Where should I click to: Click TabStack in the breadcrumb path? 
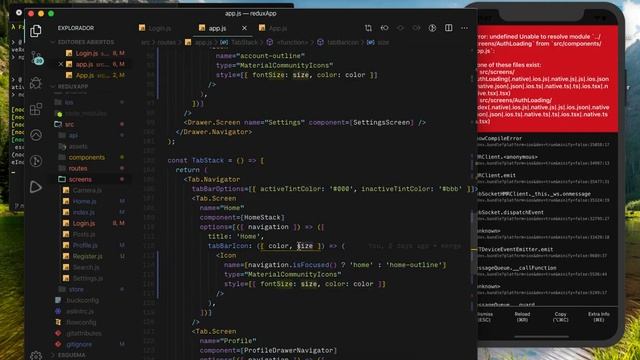point(244,42)
